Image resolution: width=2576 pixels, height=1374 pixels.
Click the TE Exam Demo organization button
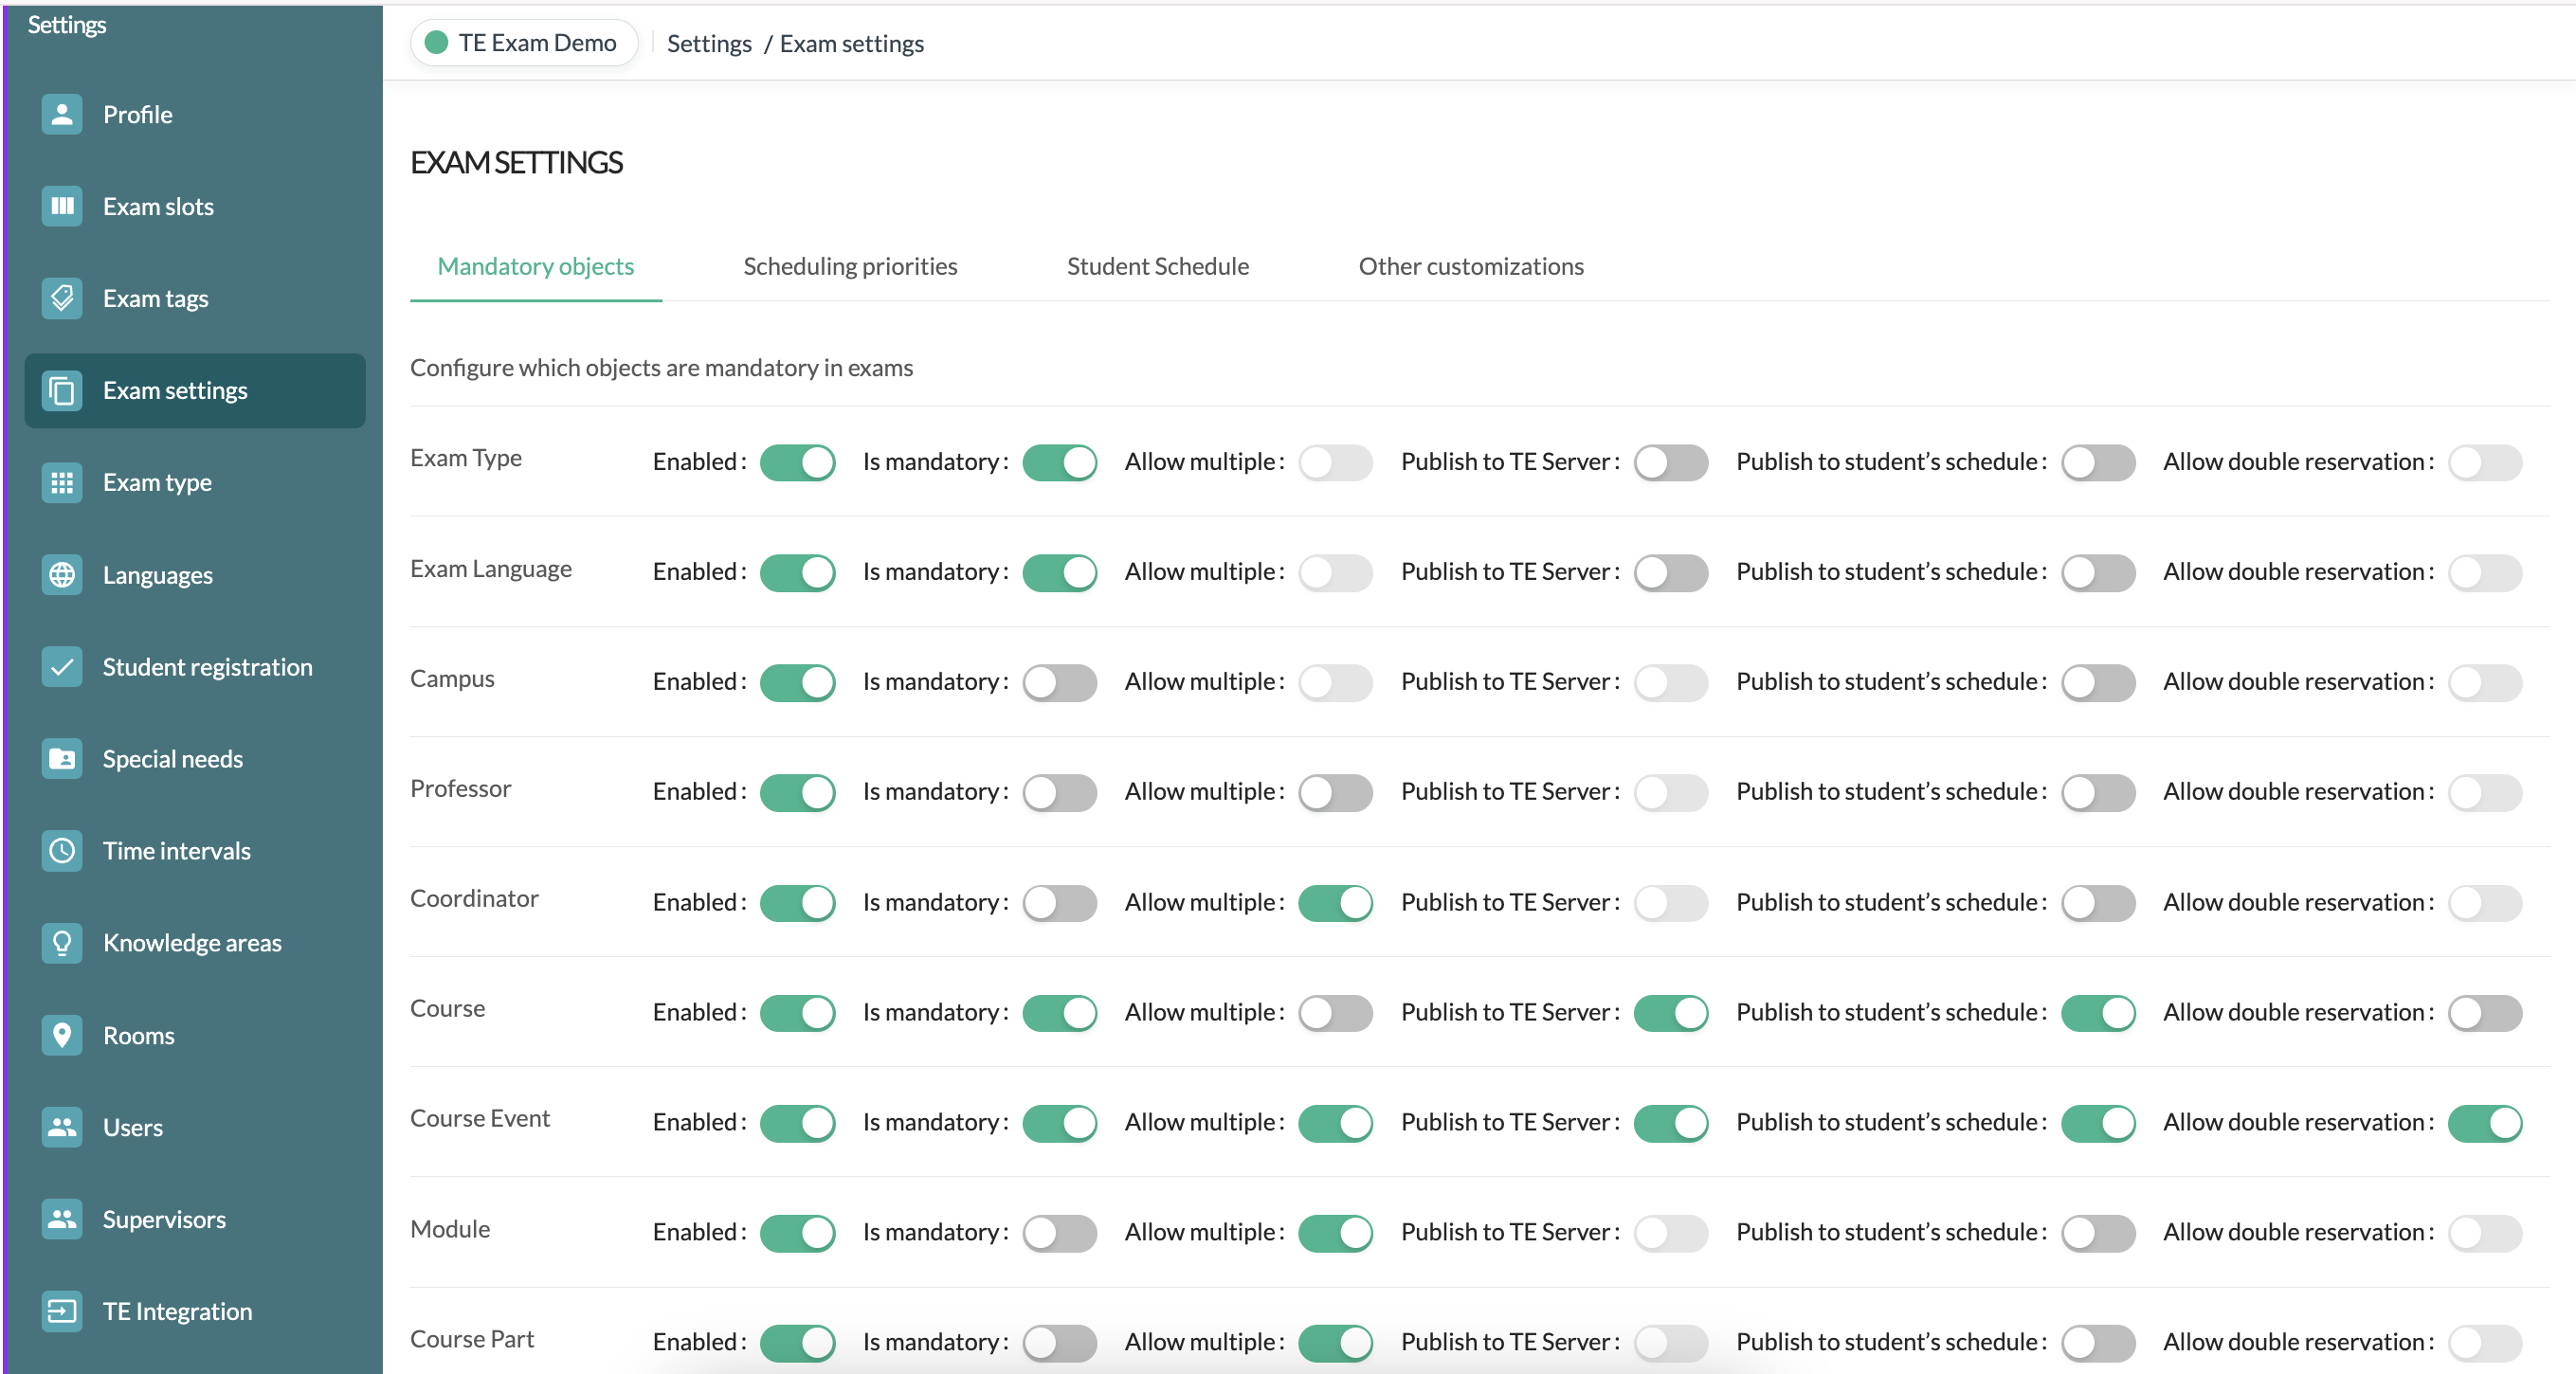[x=524, y=43]
